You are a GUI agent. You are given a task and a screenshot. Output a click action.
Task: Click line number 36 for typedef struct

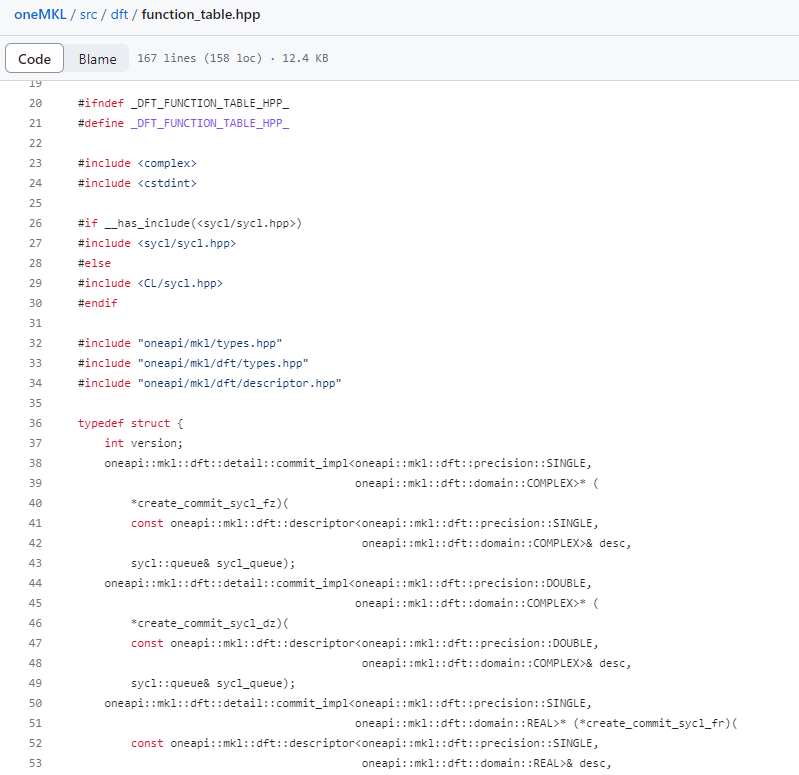pyautogui.click(x=36, y=423)
